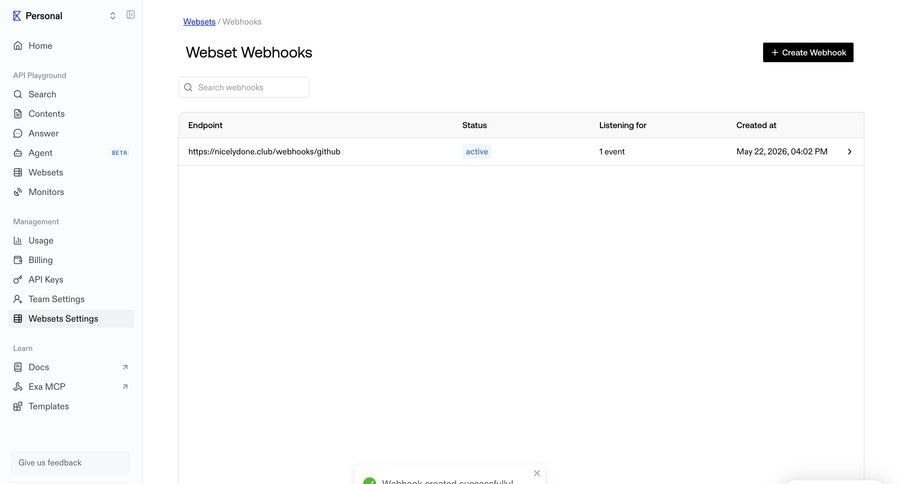This screenshot has width=900, height=484.
Task: Open the Billing page
Action: [70, 260]
